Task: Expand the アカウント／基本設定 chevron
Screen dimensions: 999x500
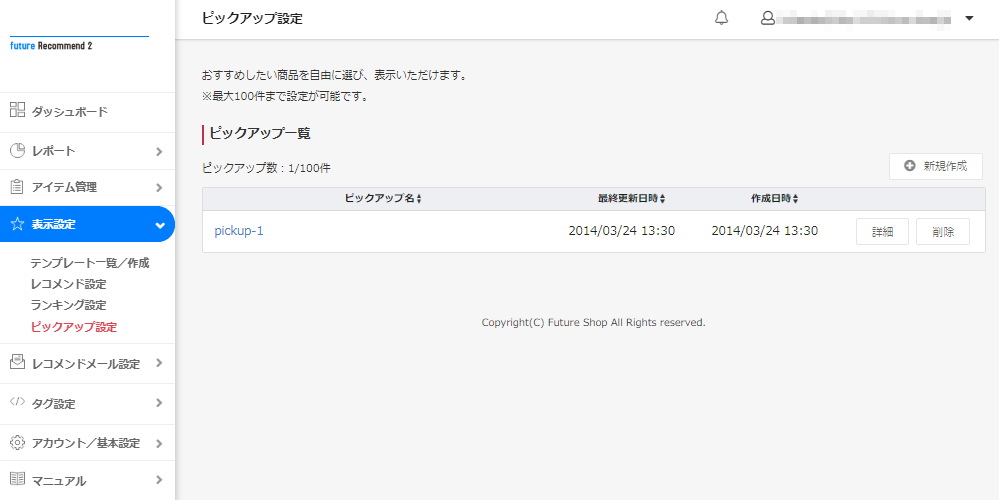Action: point(159,443)
